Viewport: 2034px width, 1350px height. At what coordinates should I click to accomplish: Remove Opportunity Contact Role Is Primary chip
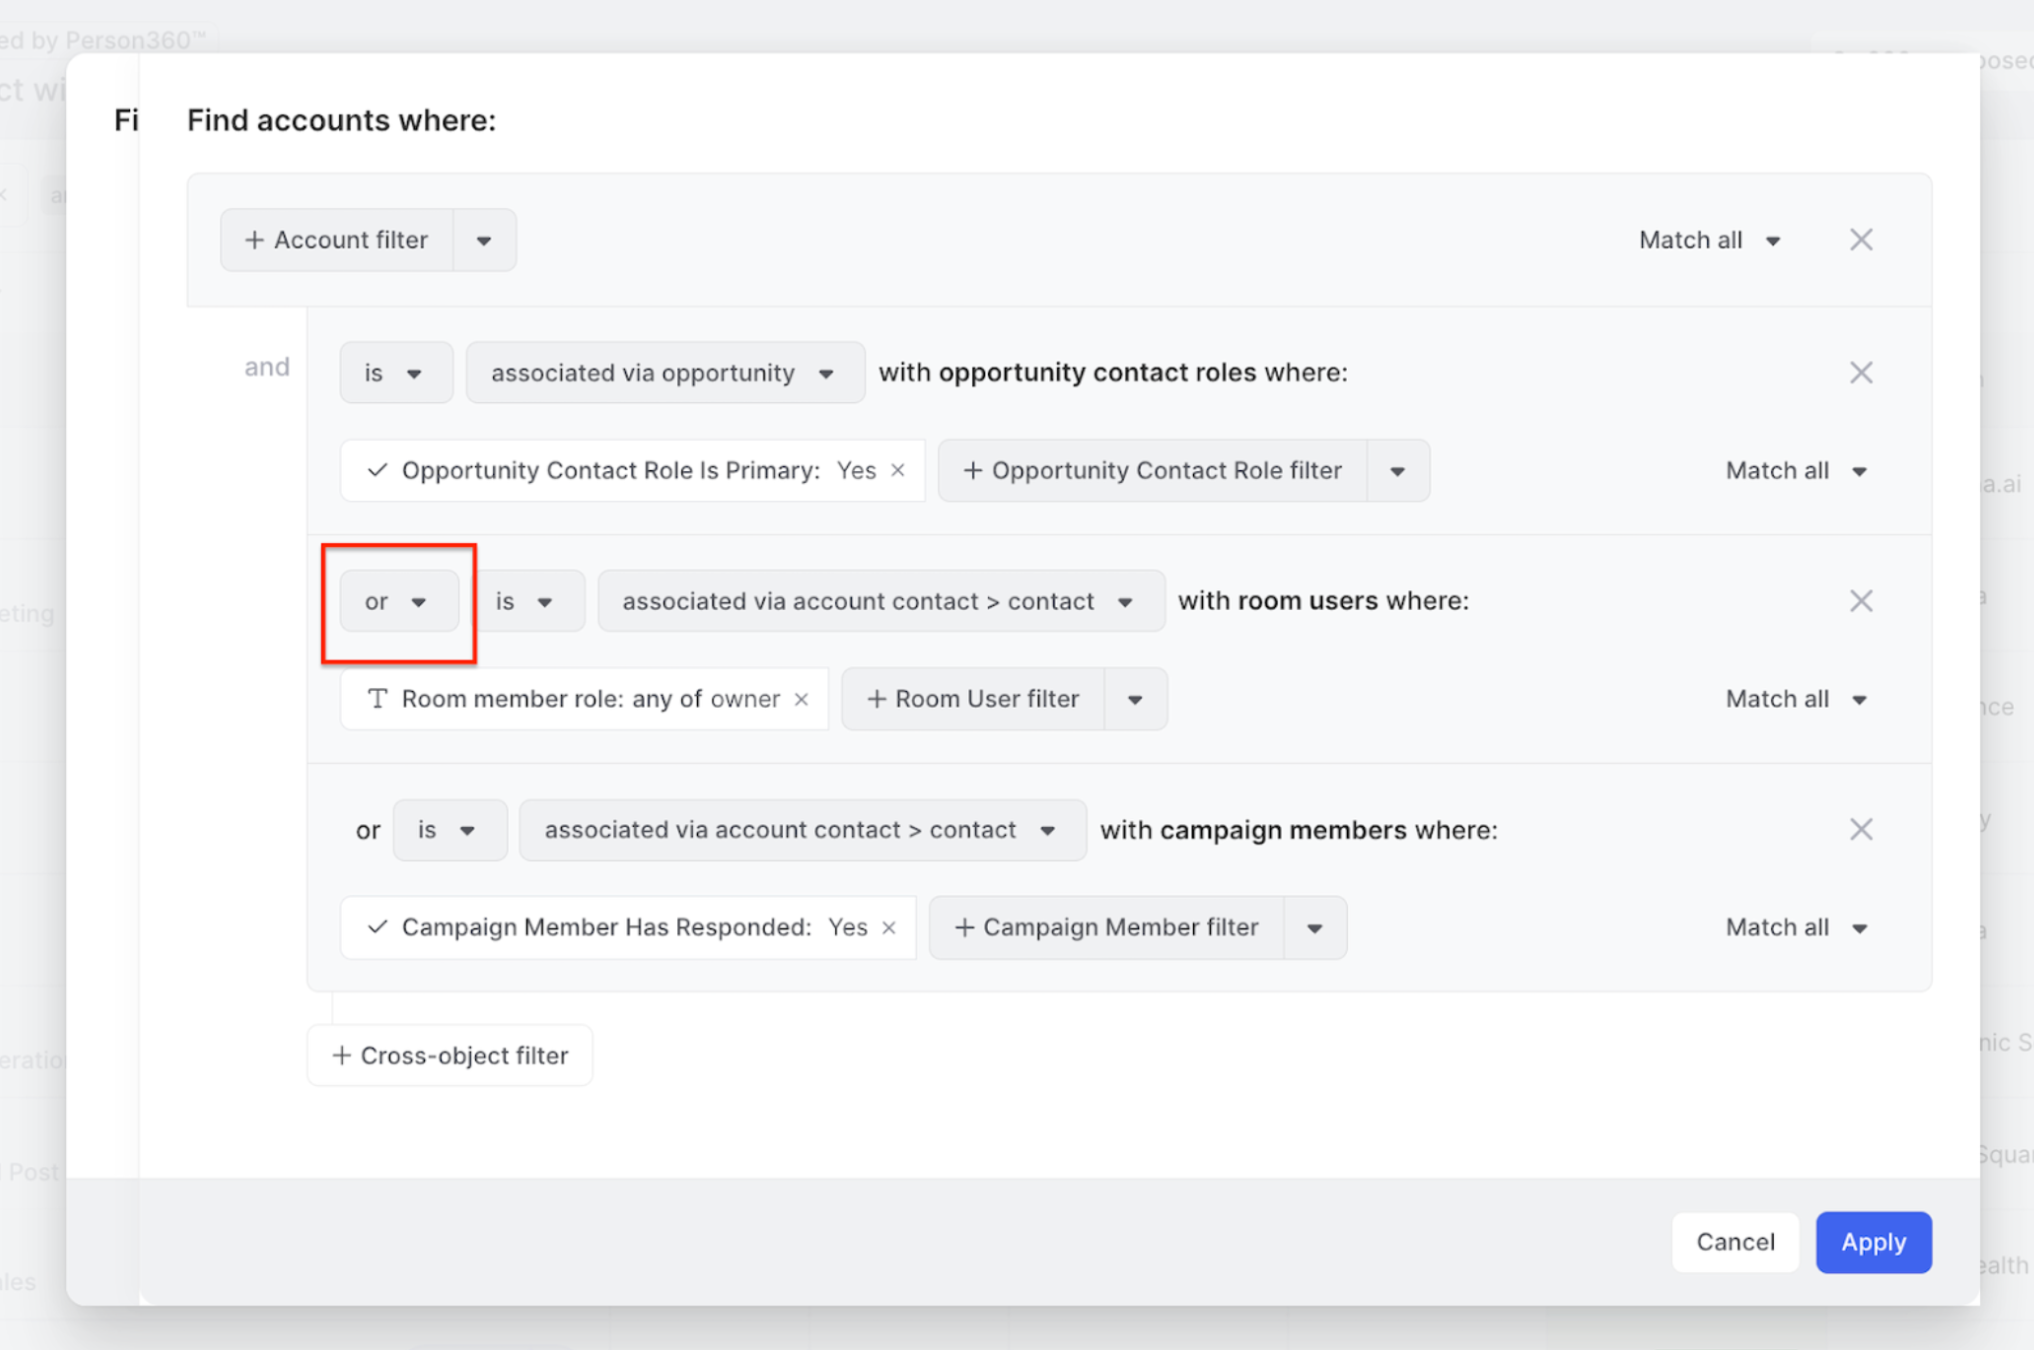pyautogui.click(x=898, y=470)
